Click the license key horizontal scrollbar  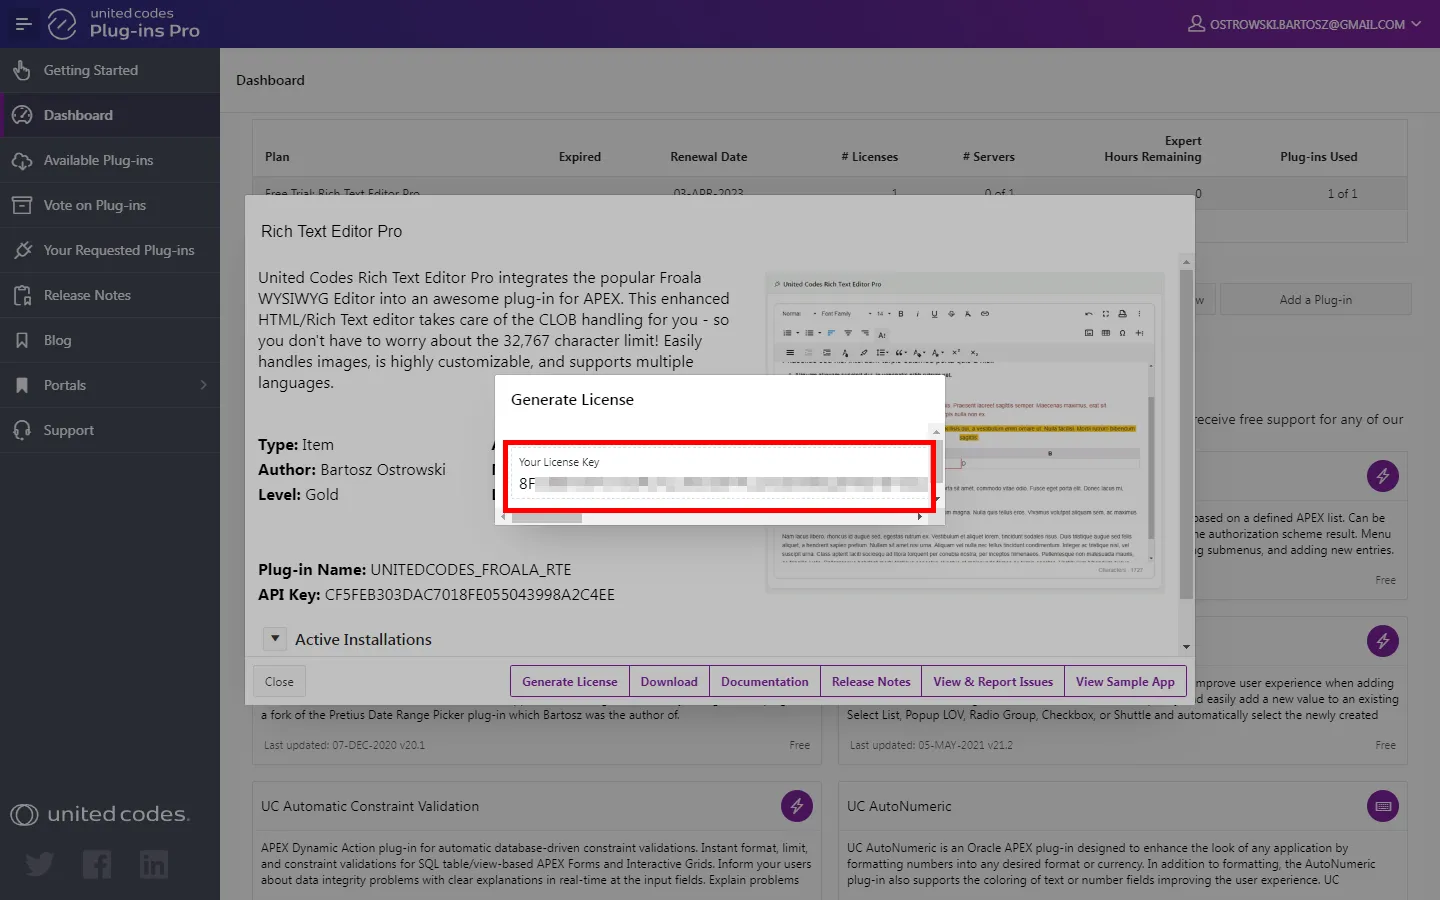(x=547, y=517)
